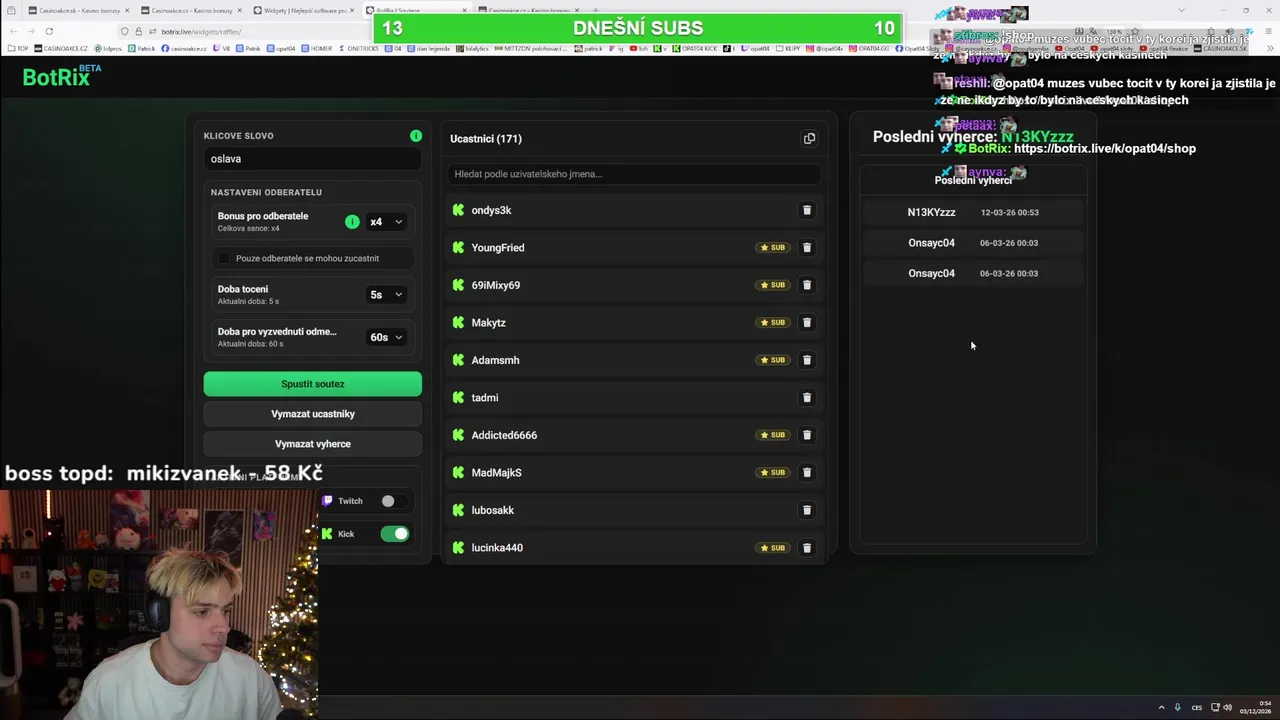Show more bookmarks overflow chevron
This screenshot has width=1280, height=720.
(x=1270, y=48)
